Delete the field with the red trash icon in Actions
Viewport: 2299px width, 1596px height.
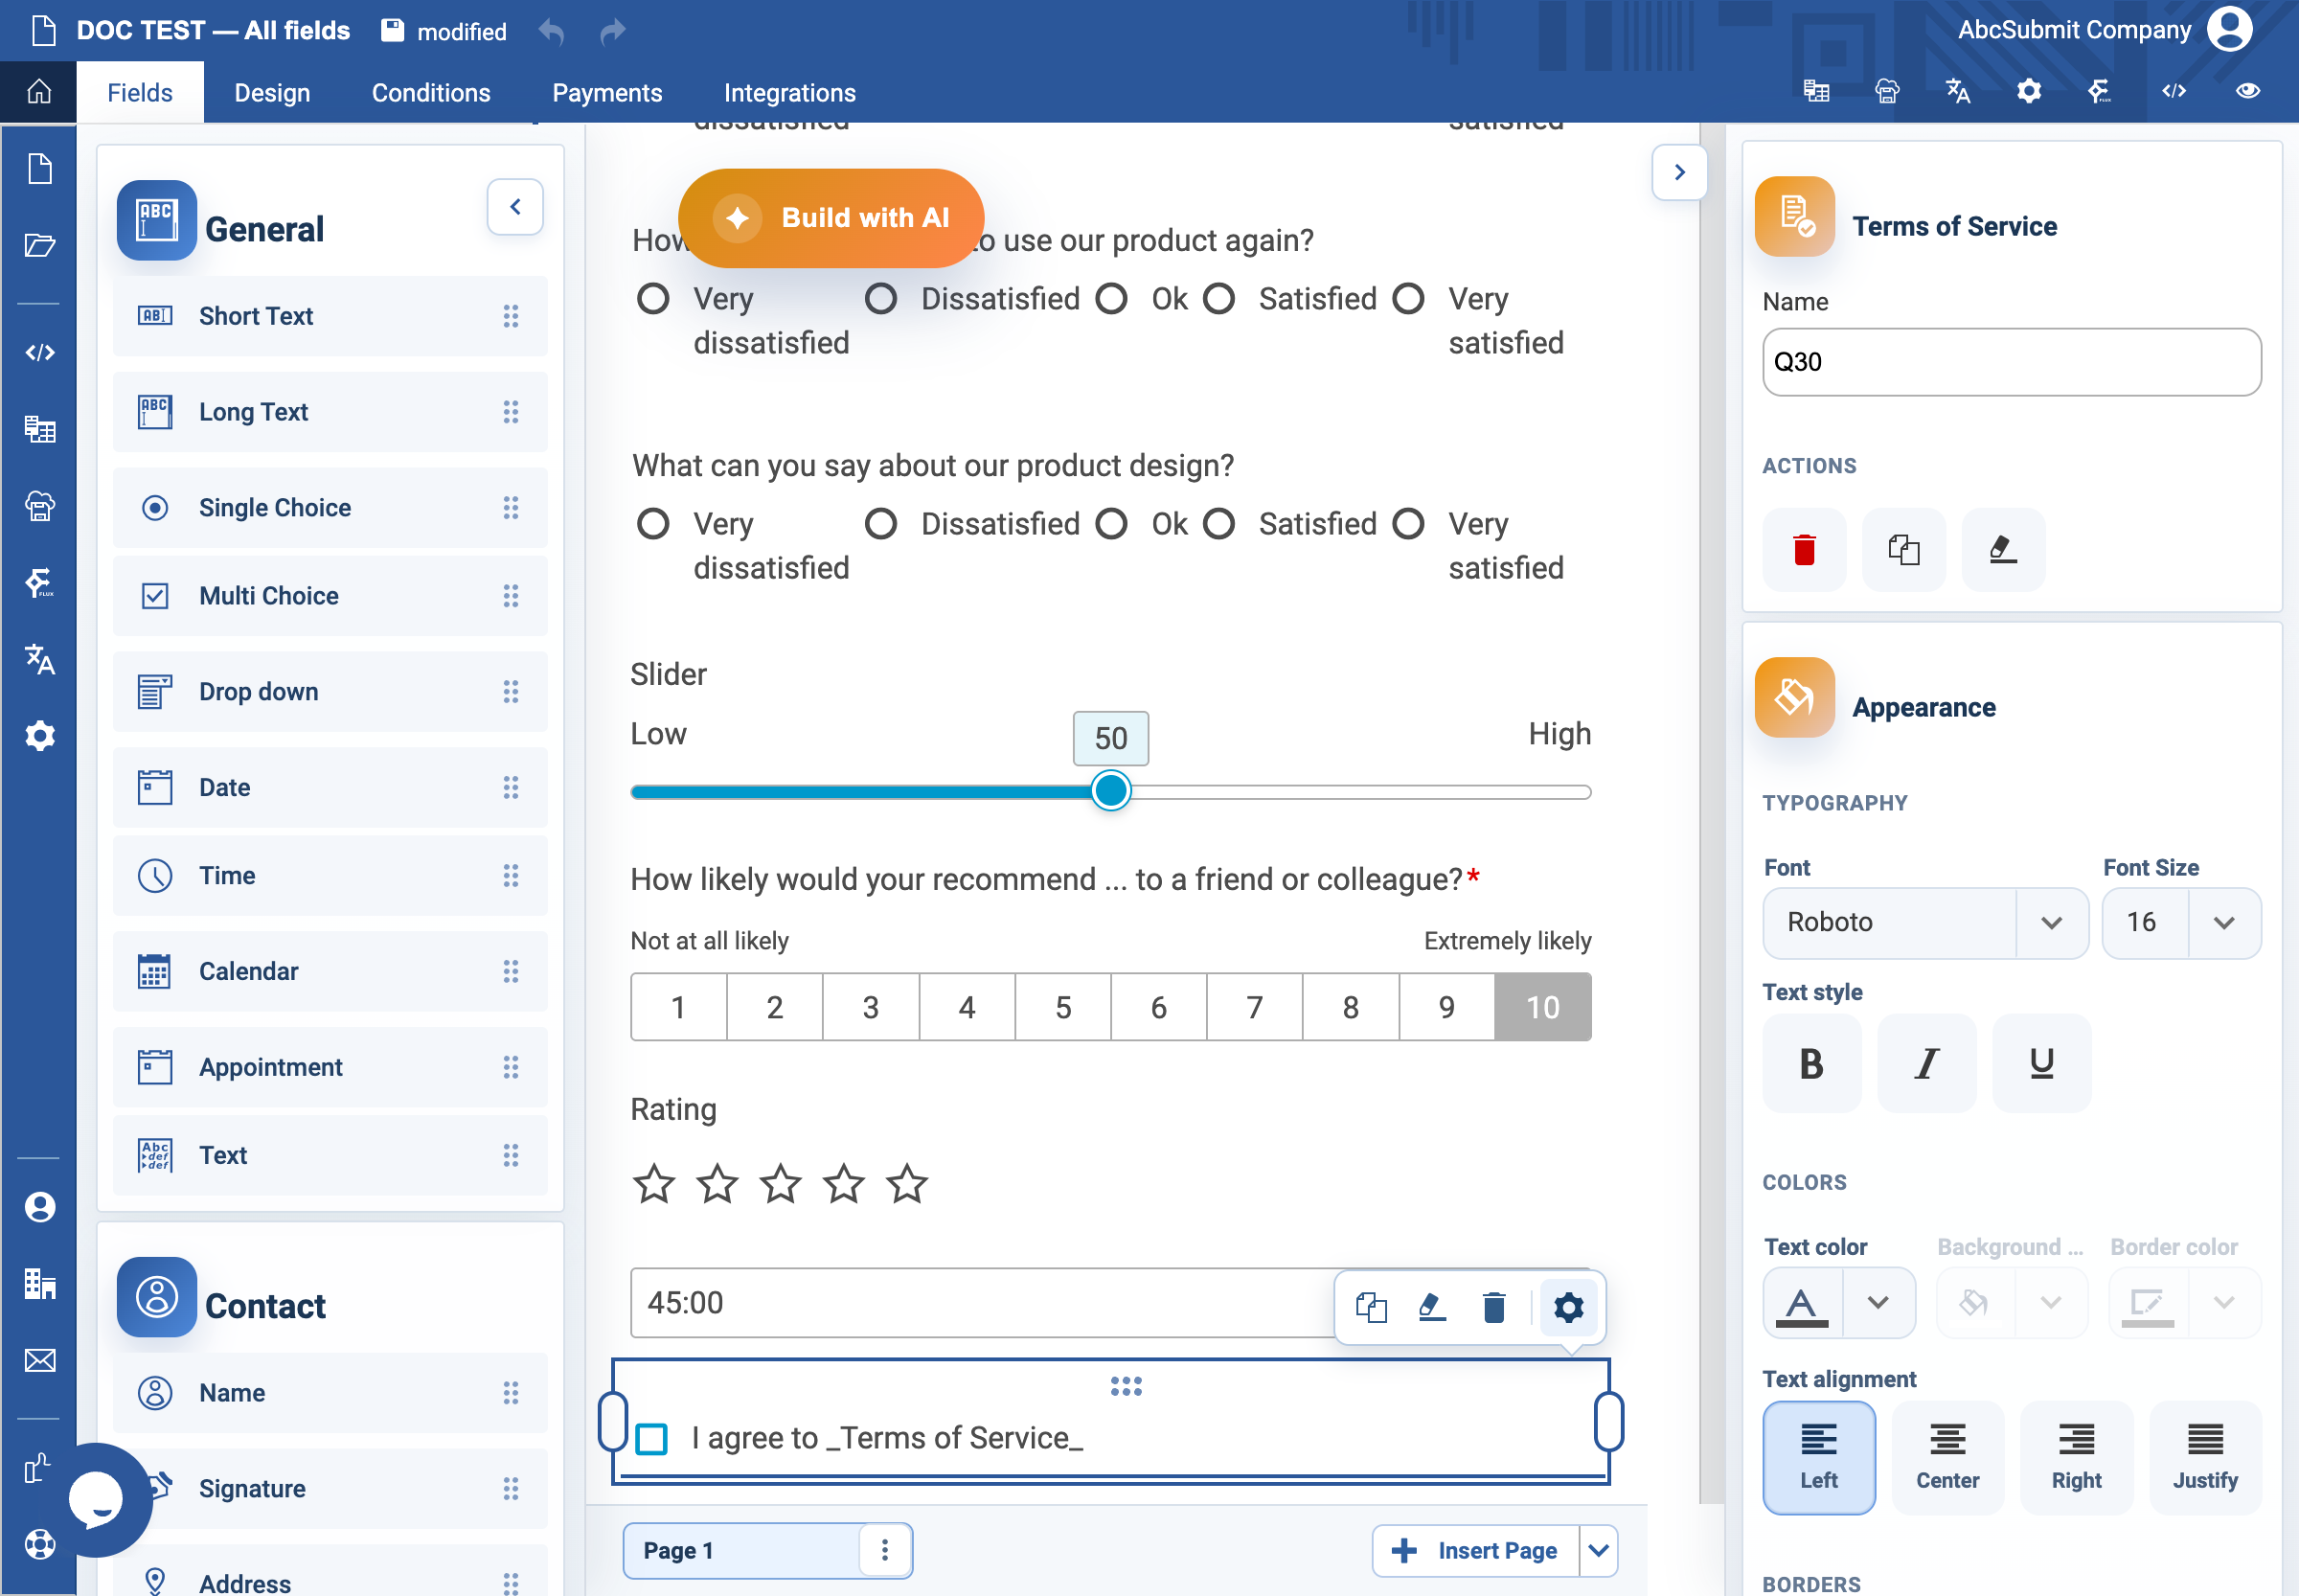click(x=1803, y=550)
